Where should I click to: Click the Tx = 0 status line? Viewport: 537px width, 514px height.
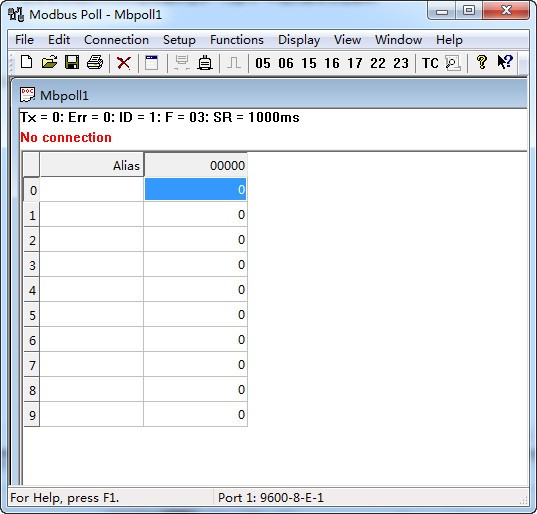pyautogui.click(x=160, y=117)
